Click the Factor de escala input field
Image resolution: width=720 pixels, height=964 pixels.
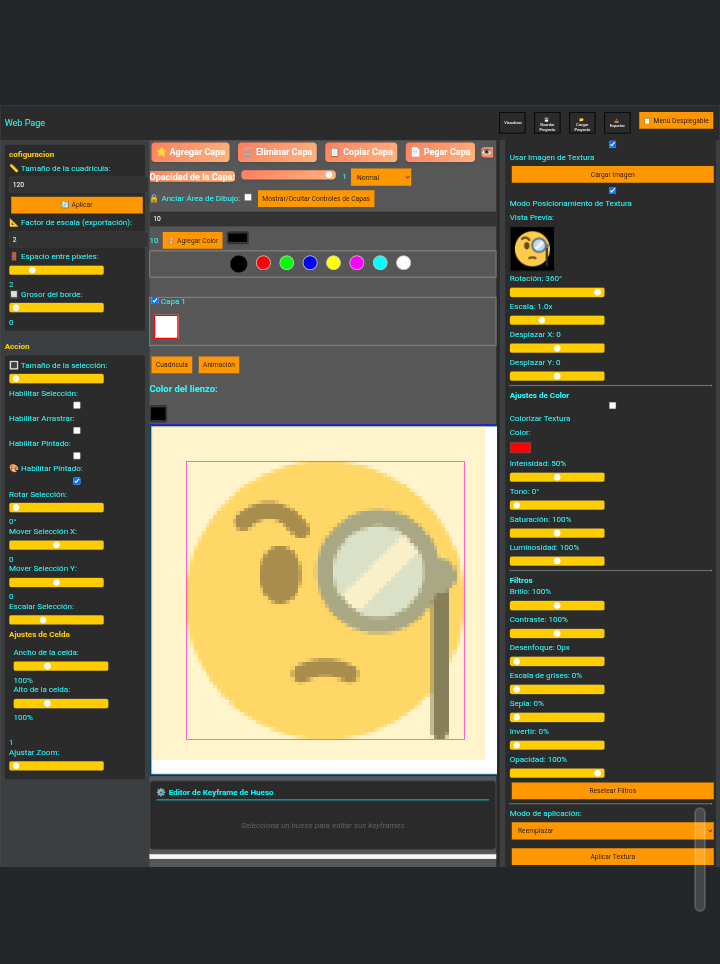(x=77, y=239)
